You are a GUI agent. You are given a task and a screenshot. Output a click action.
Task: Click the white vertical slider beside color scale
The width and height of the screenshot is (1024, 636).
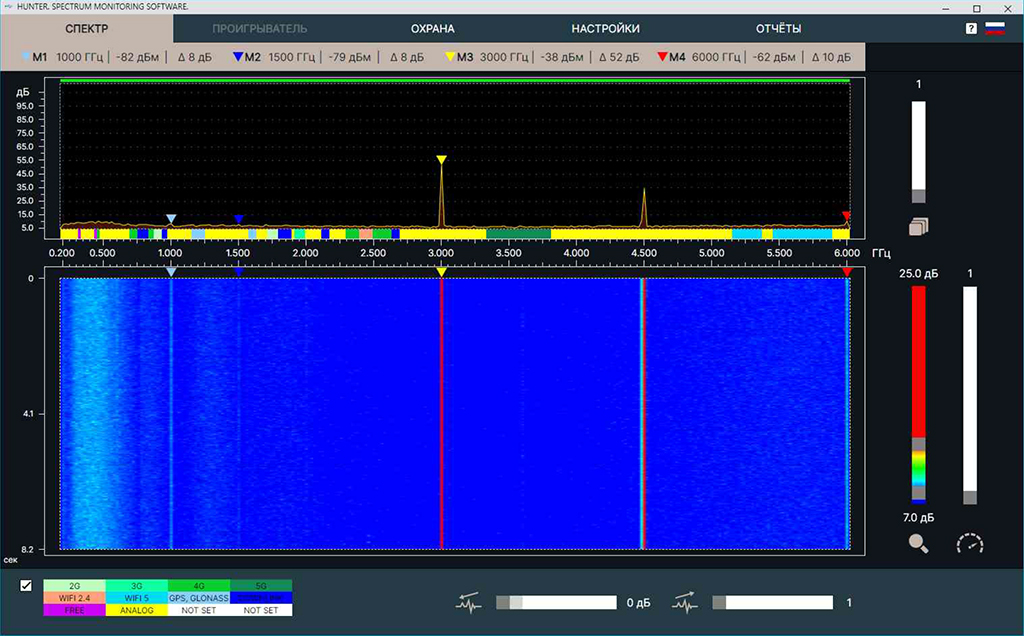tap(970, 395)
